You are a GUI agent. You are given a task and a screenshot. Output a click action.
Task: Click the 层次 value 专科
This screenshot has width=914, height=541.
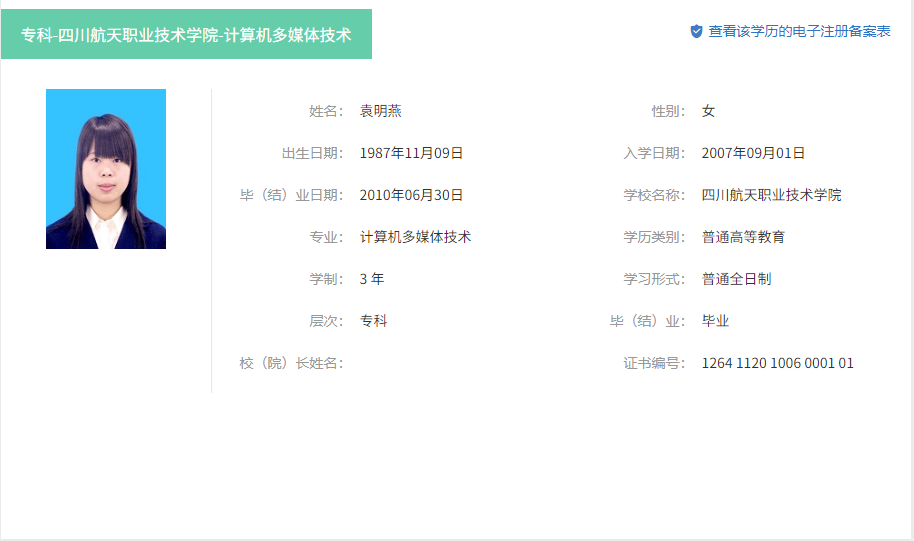[374, 321]
